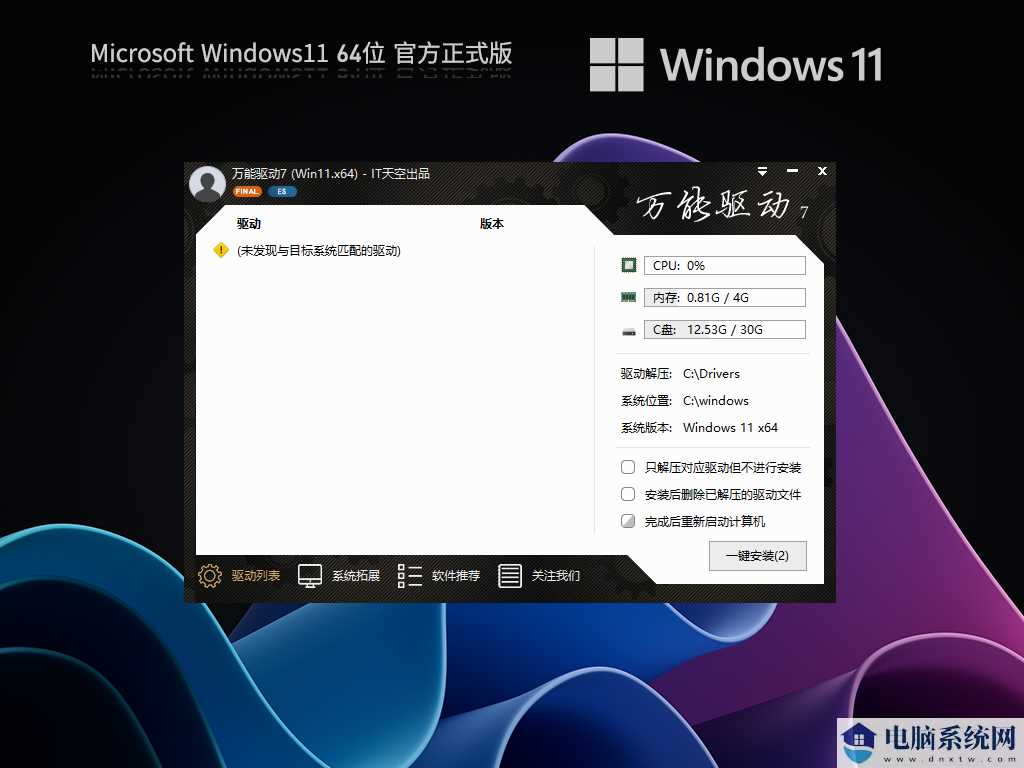
Task: Close the 万能驱动7 window
Action: pos(822,171)
